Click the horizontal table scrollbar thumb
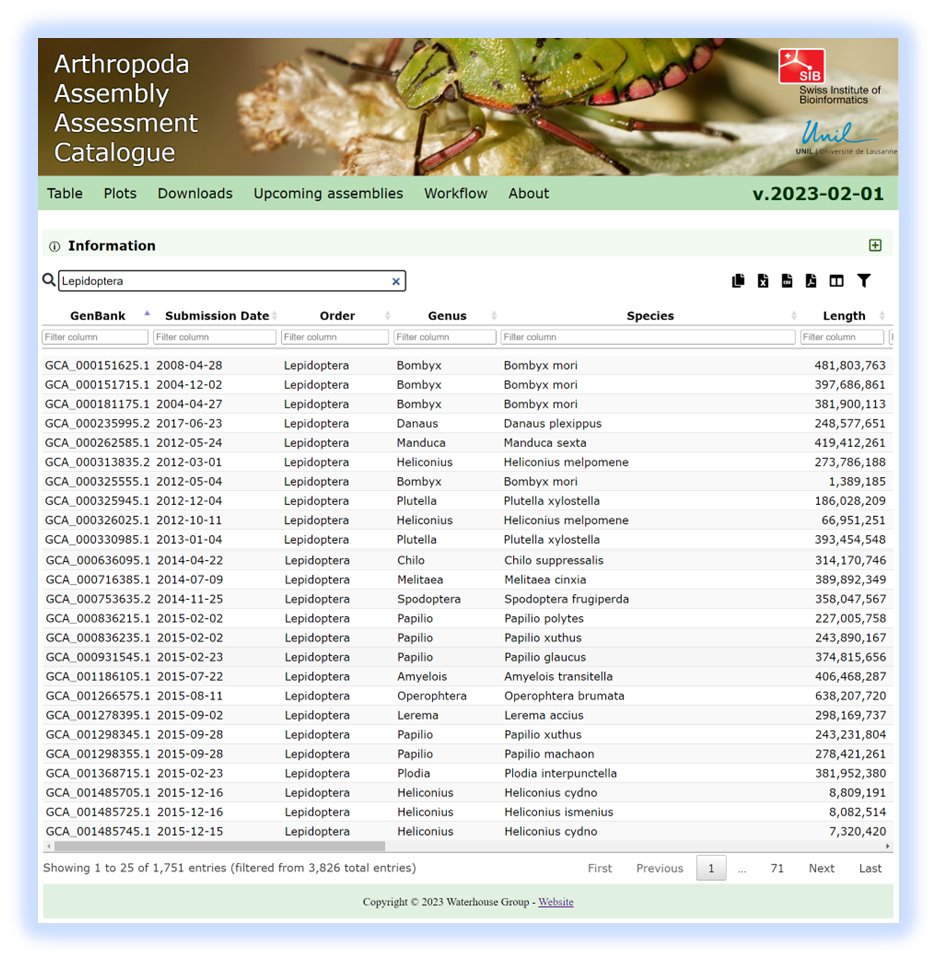937x961 pixels. click(219, 846)
